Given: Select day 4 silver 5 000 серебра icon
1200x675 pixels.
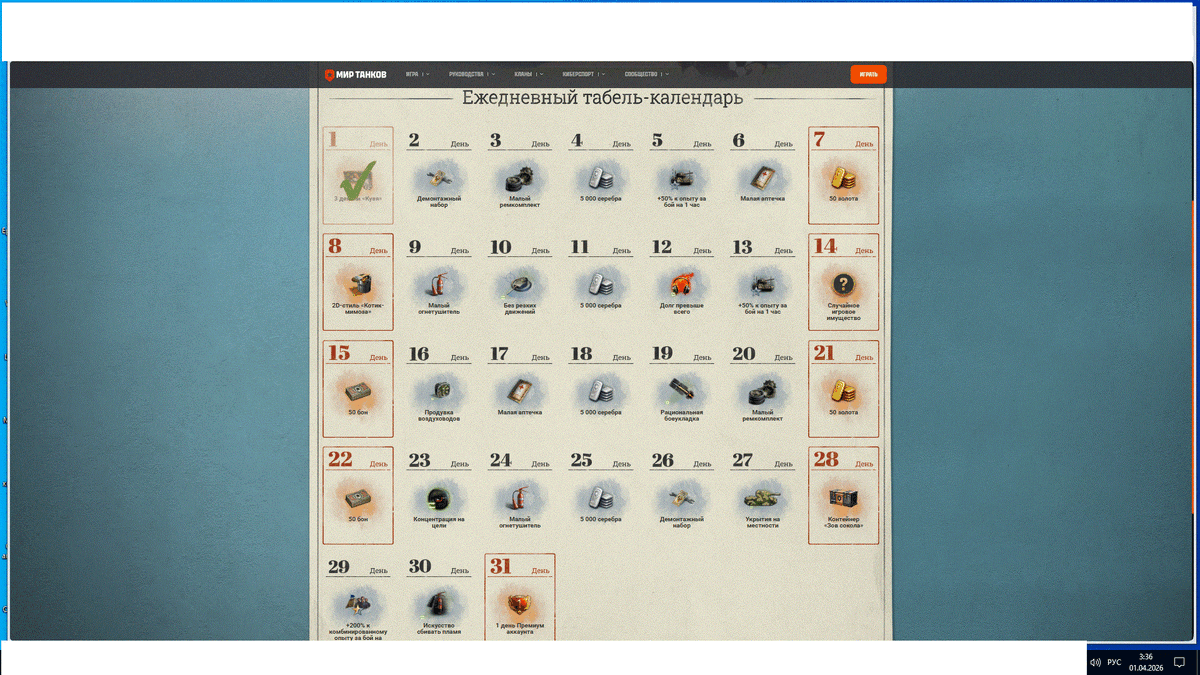Looking at the screenshot, I should coord(601,177).
